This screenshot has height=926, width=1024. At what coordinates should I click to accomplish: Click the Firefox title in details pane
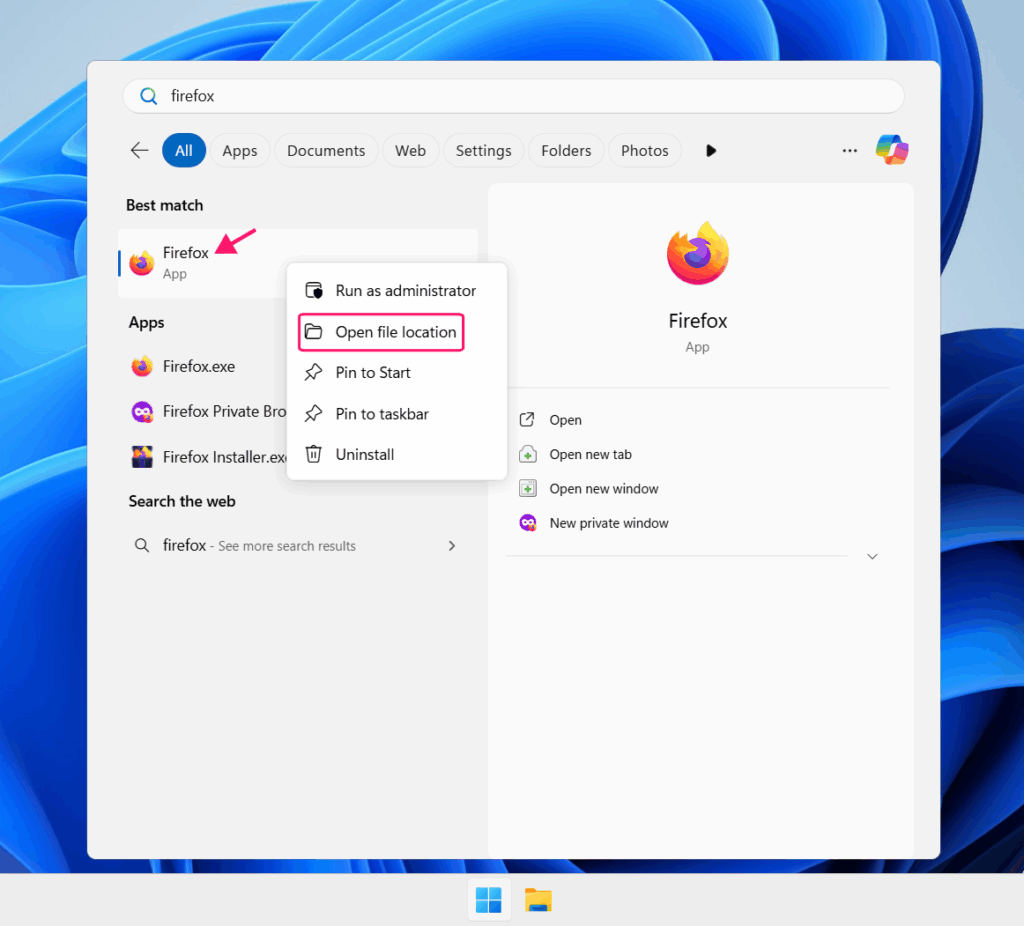pos(697,321)
